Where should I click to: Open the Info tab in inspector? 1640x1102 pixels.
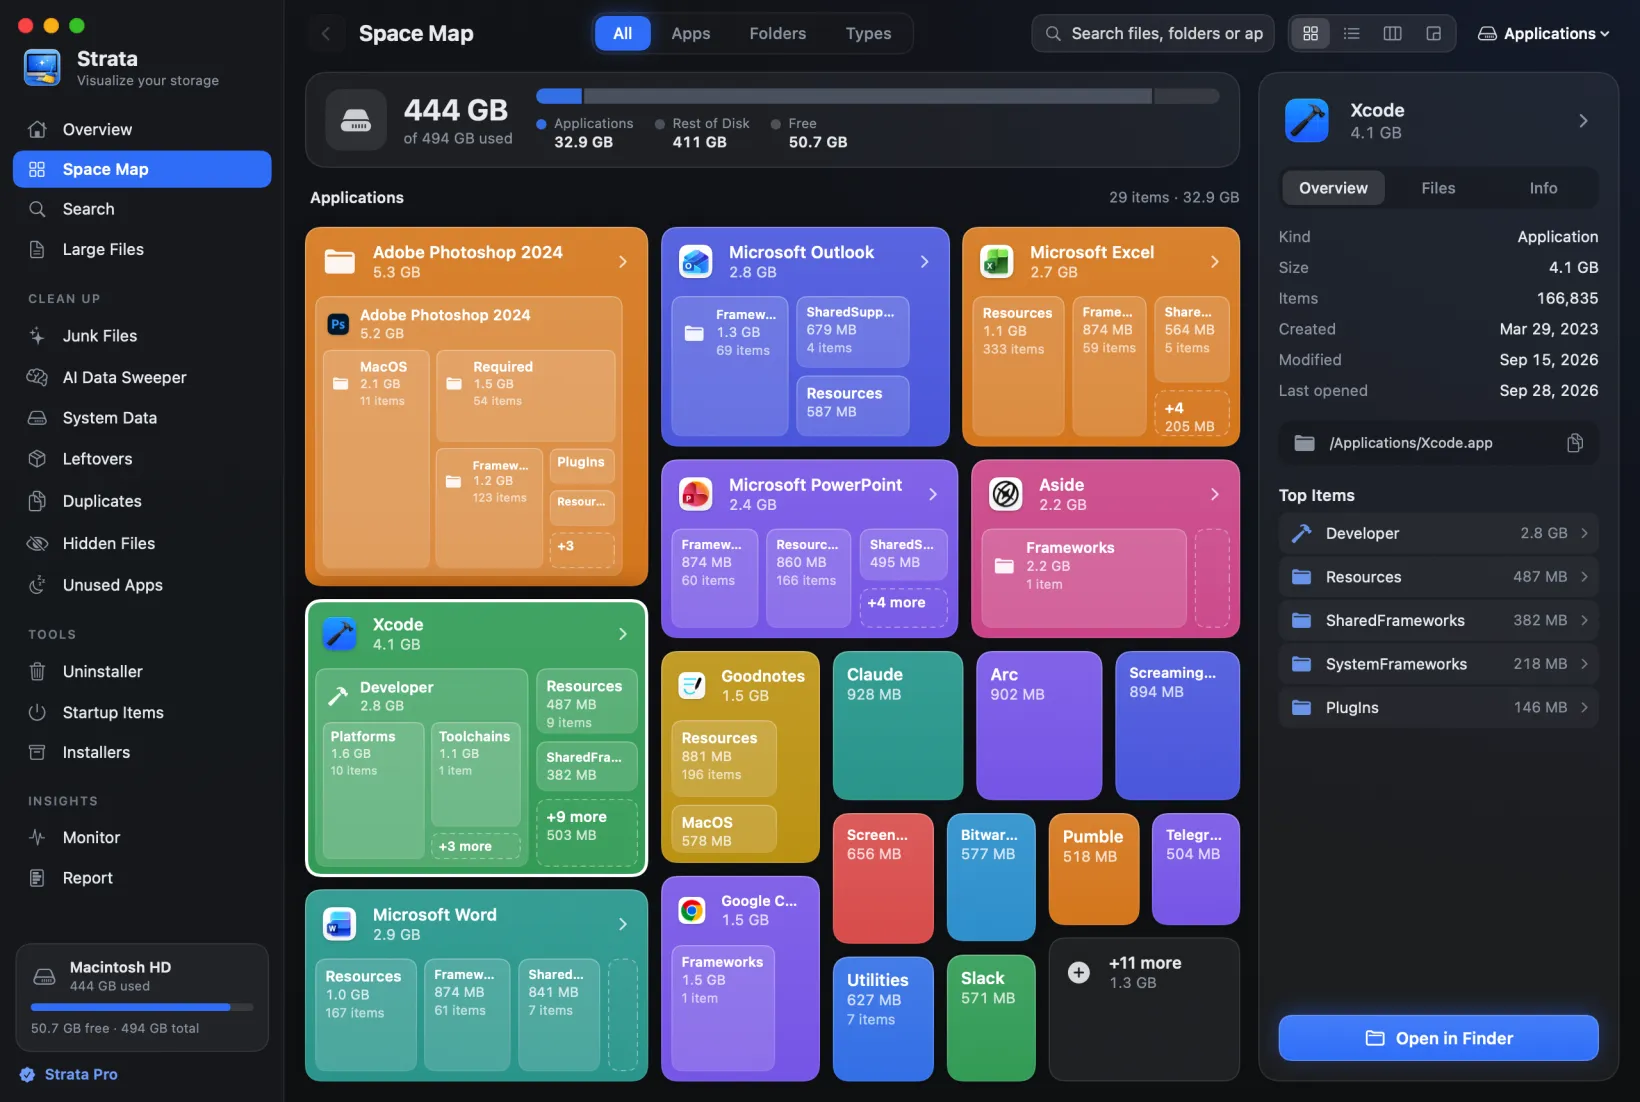[x=1543, y=188]
